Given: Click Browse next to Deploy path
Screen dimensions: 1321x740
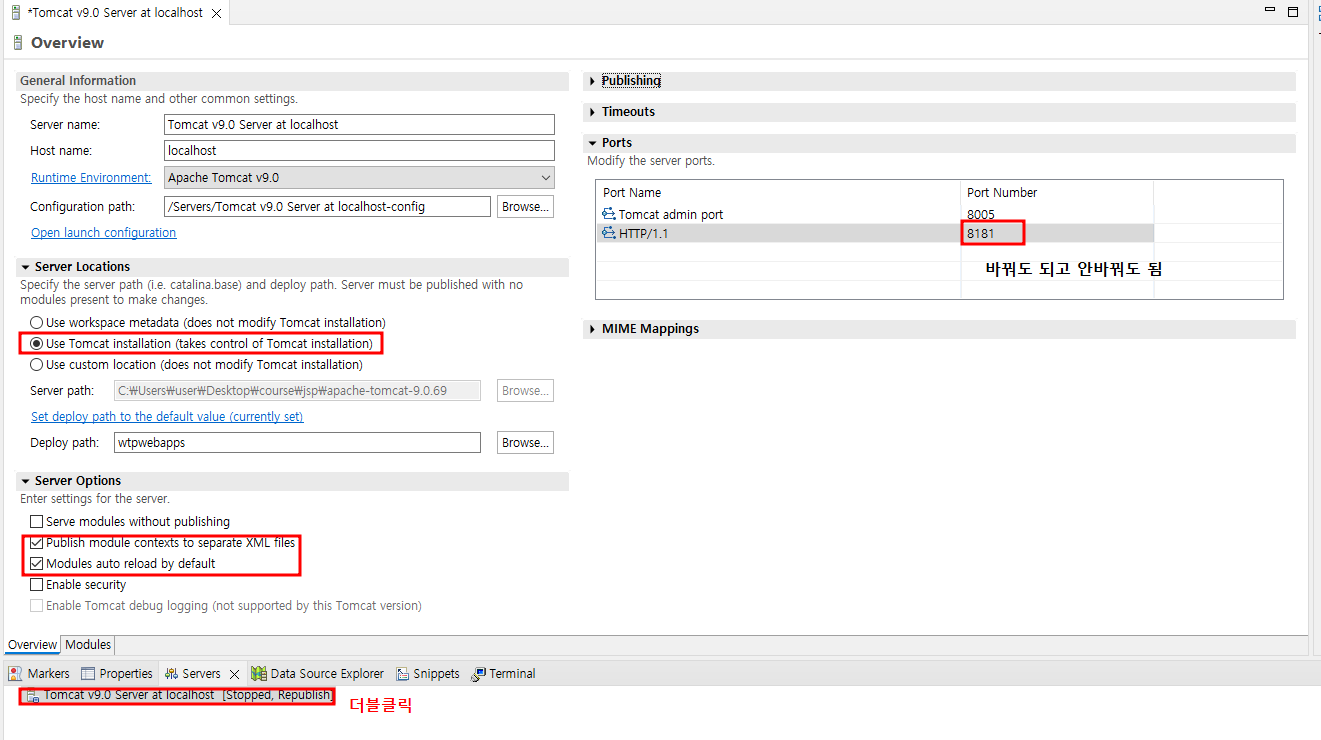Looking at the screenshot, I should tap(525, 443).
